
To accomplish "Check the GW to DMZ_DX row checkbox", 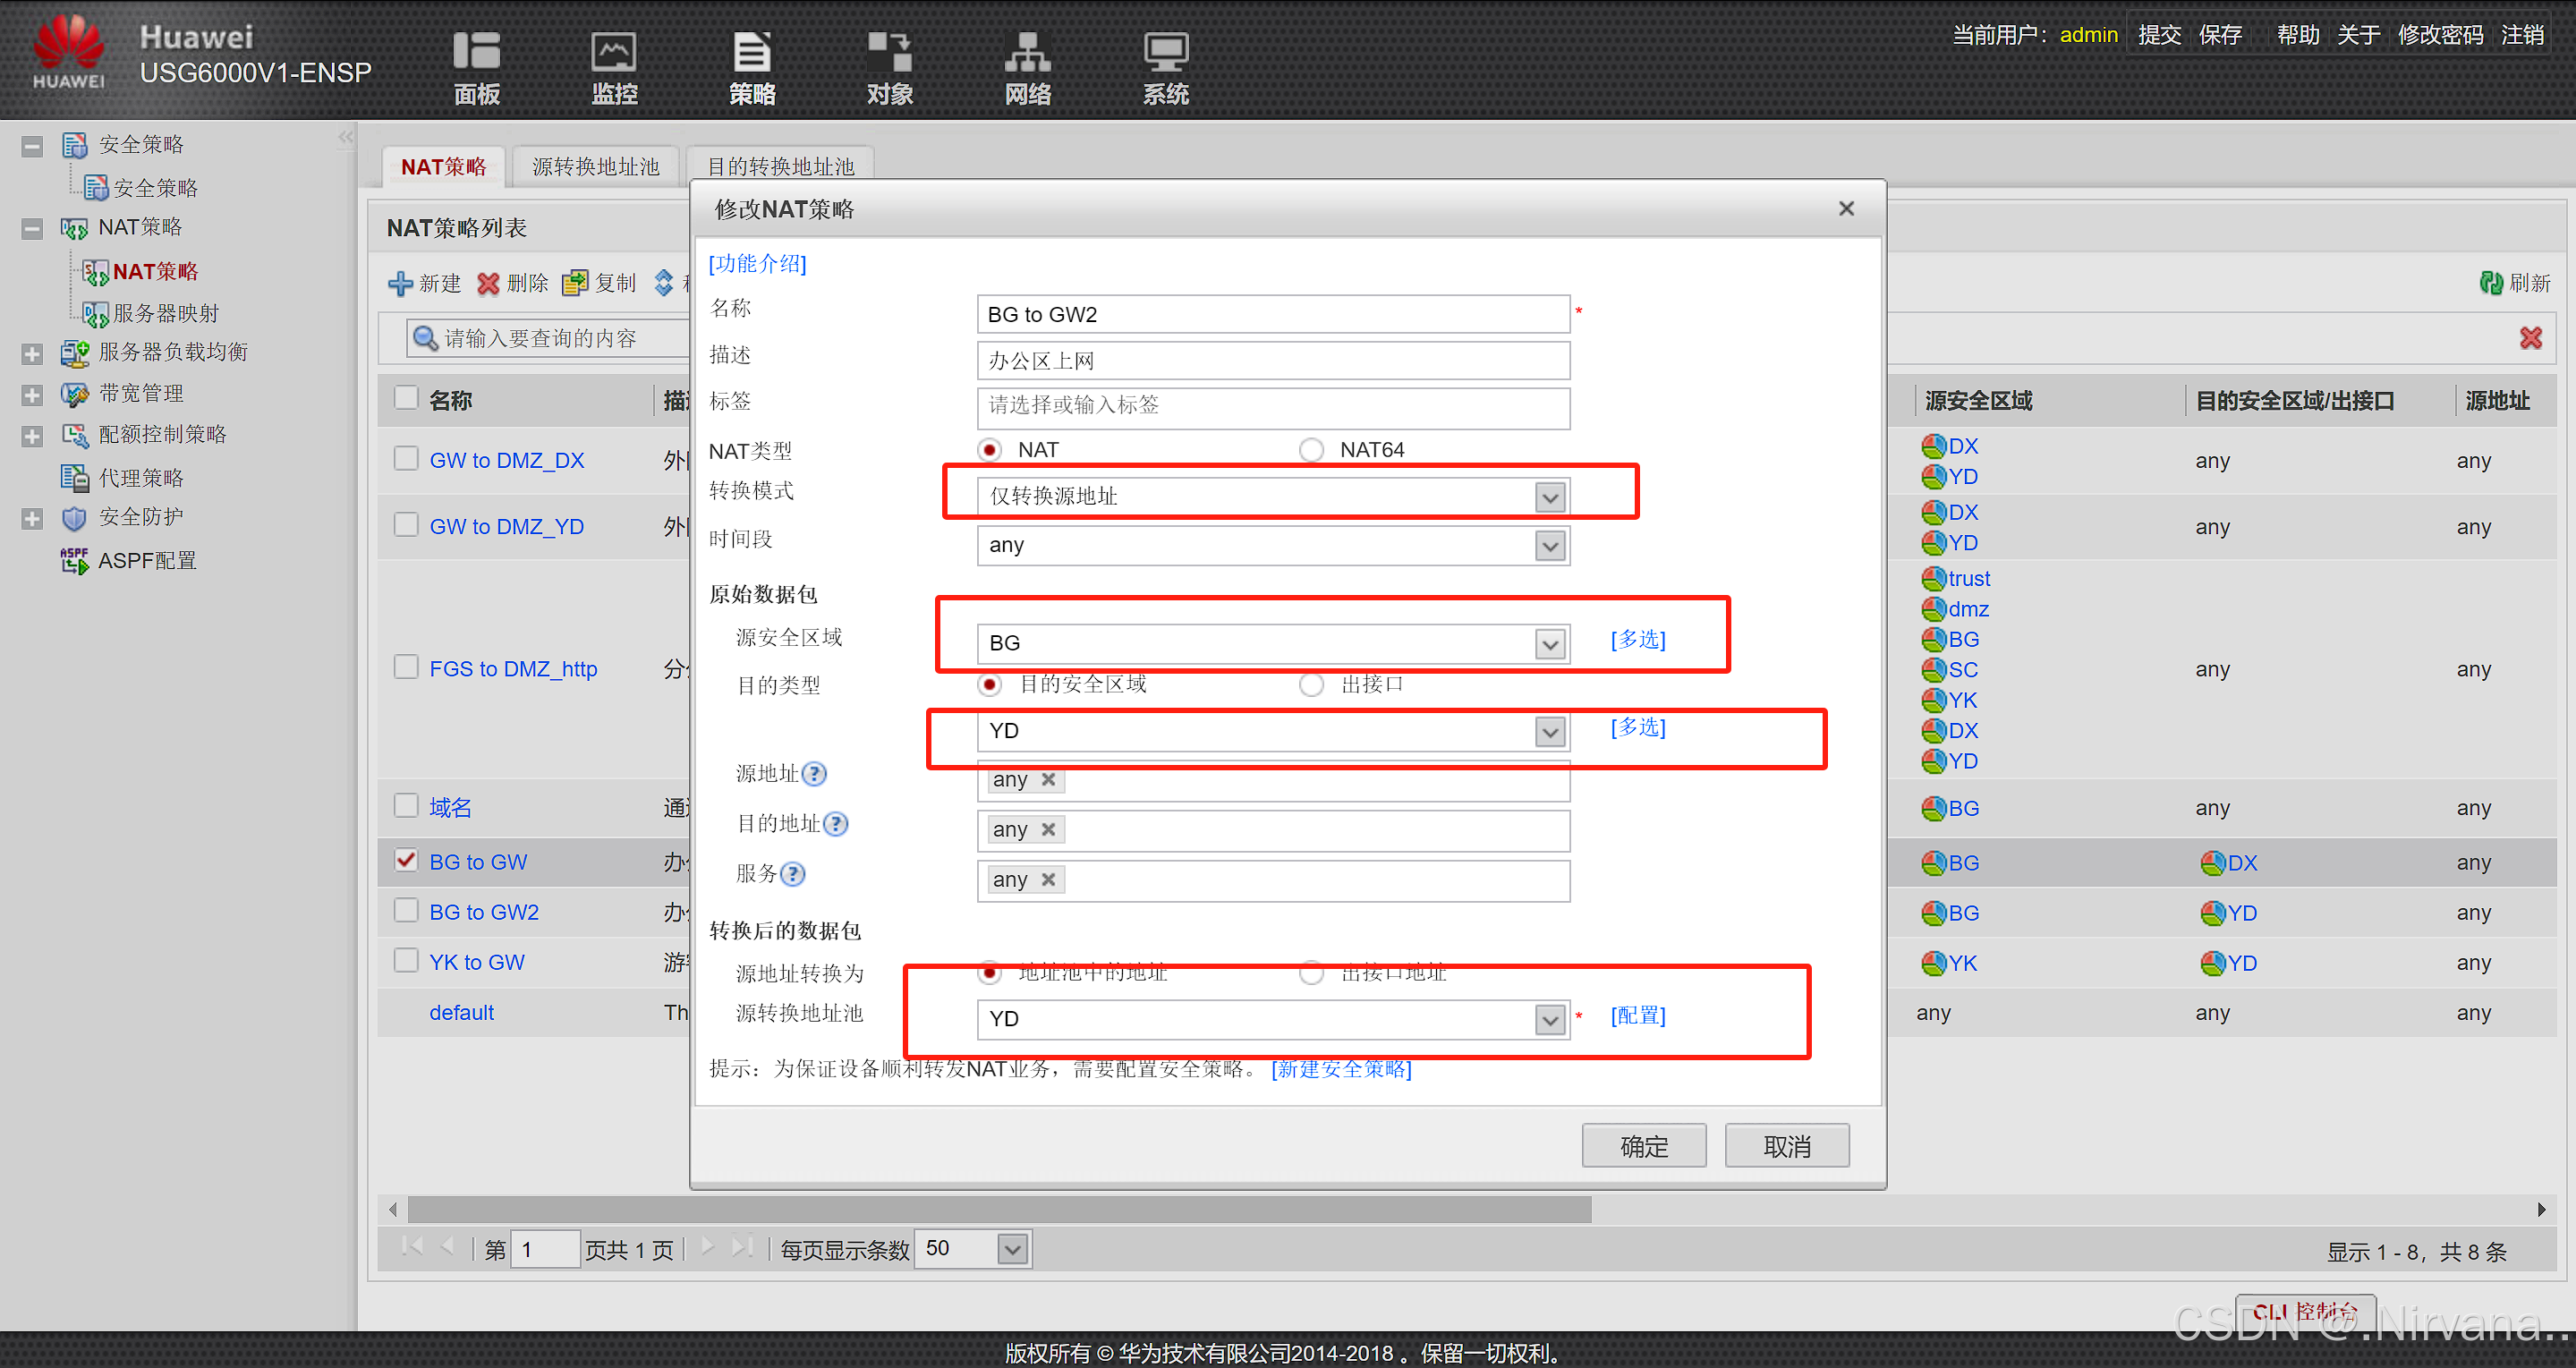I will click(406, 458).
